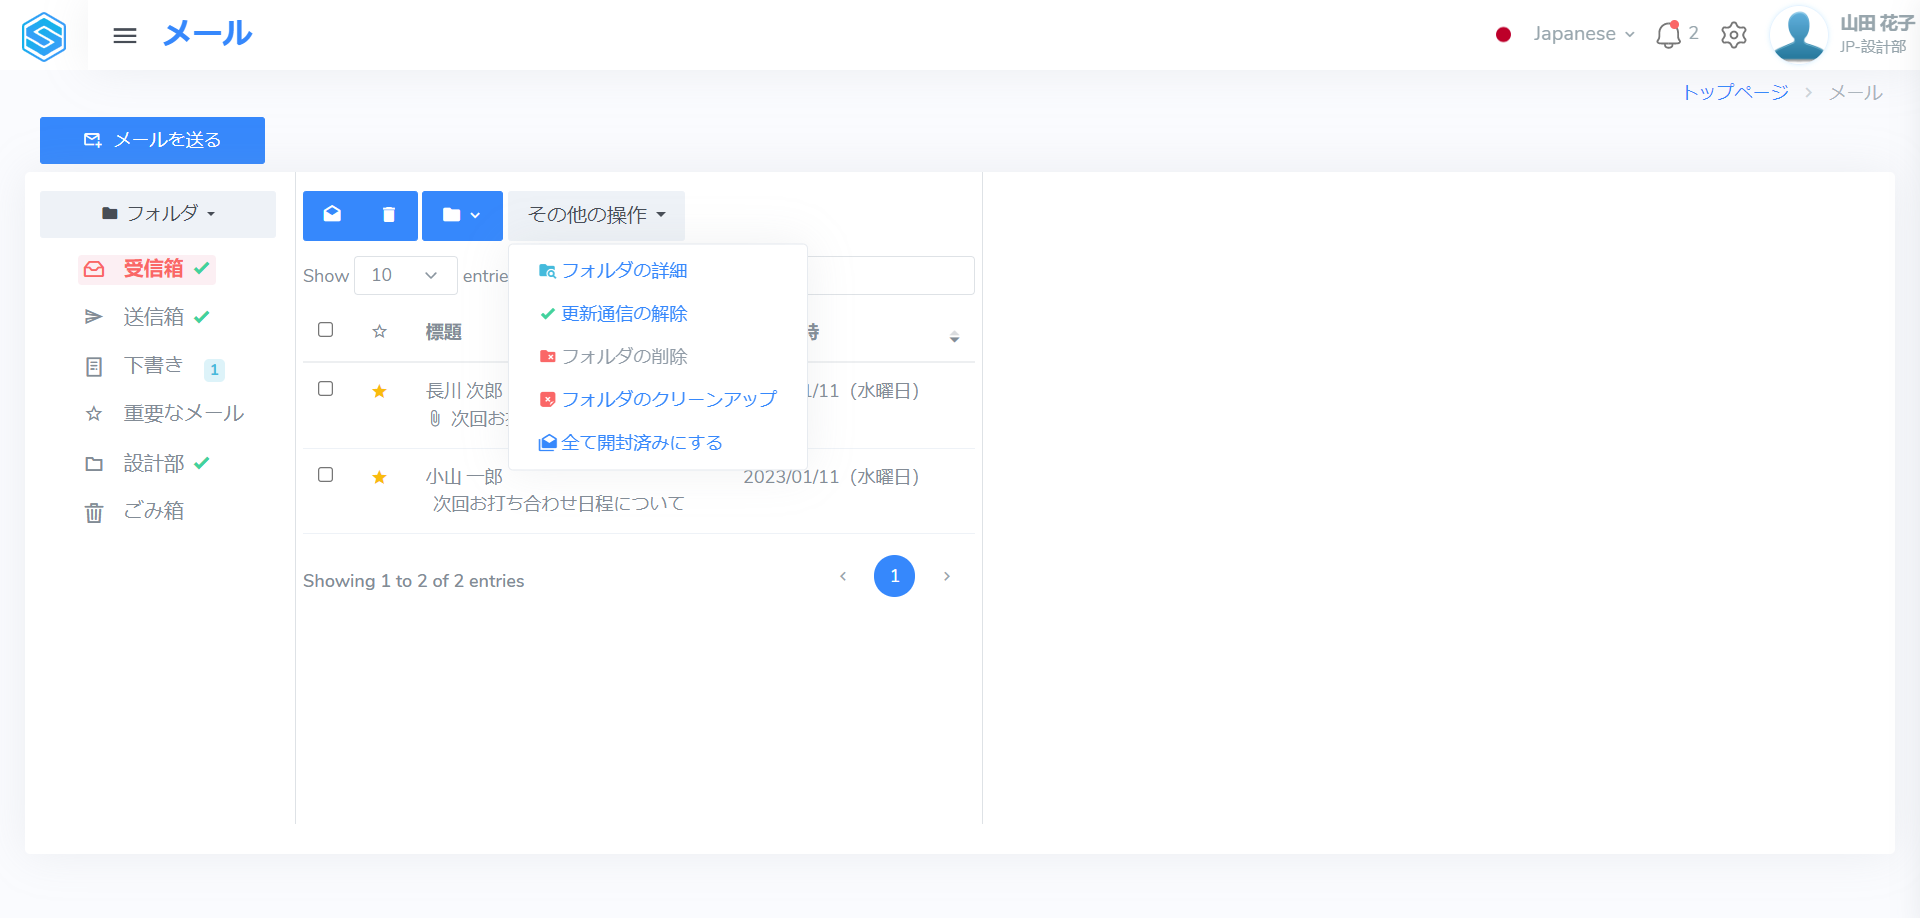
Task: Click the user avatar for 山田 花子
Action: [x=1798, y=35]
